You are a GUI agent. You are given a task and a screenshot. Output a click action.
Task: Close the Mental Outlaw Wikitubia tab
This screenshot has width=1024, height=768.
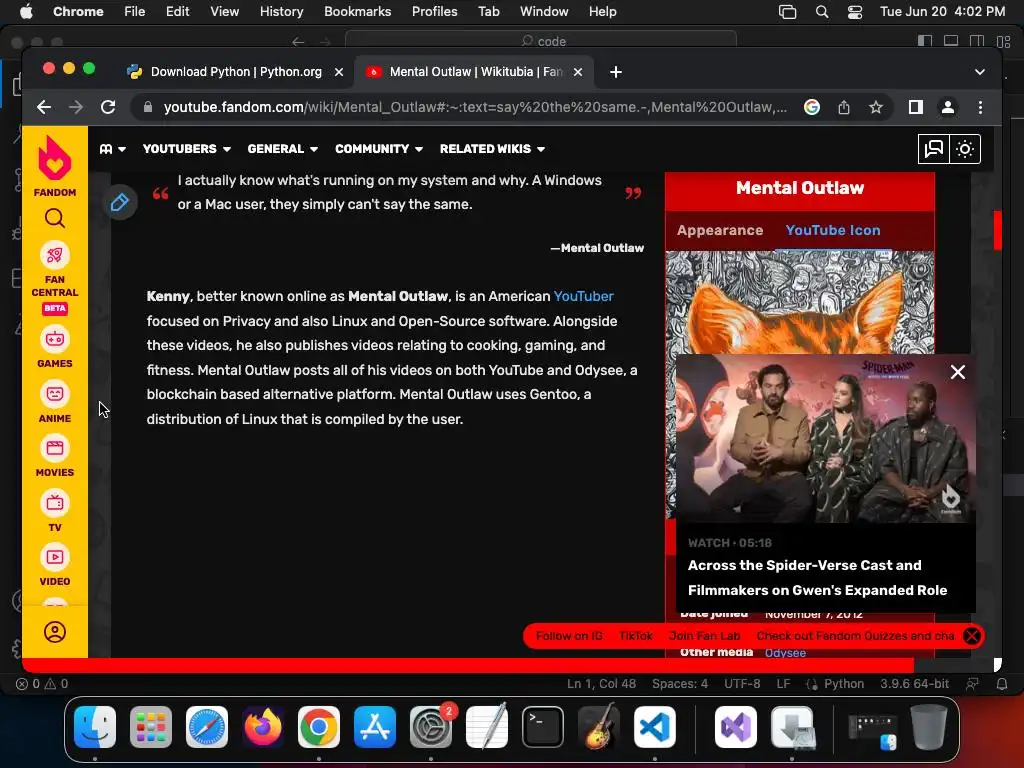coord(578,72)
